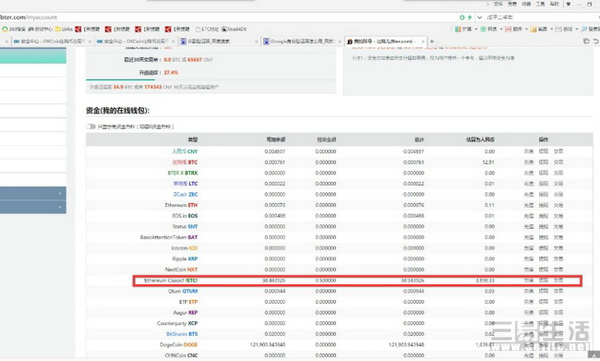Click the undo closed tab arrow icon
600x361 pixels.
tap(596, 41)
